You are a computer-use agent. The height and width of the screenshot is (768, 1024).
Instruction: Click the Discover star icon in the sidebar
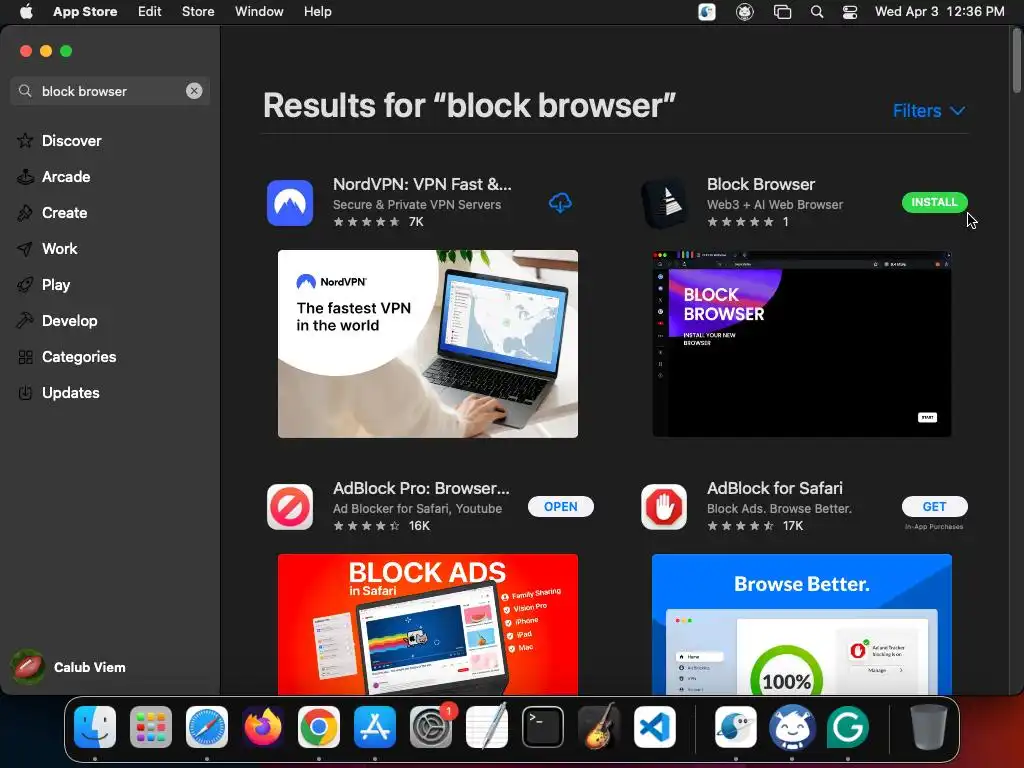point(25,140)
